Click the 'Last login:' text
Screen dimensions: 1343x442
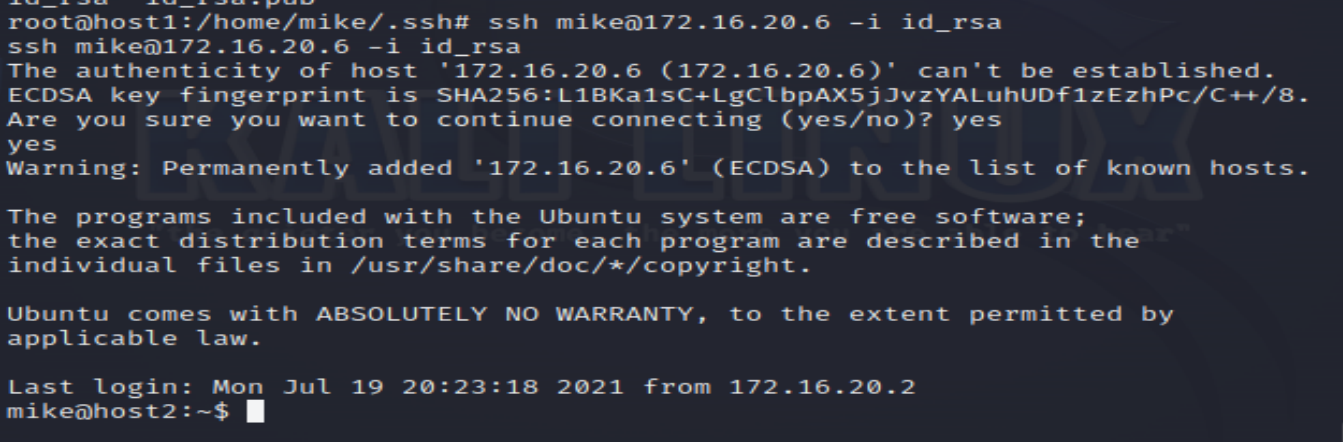point(101,387)
